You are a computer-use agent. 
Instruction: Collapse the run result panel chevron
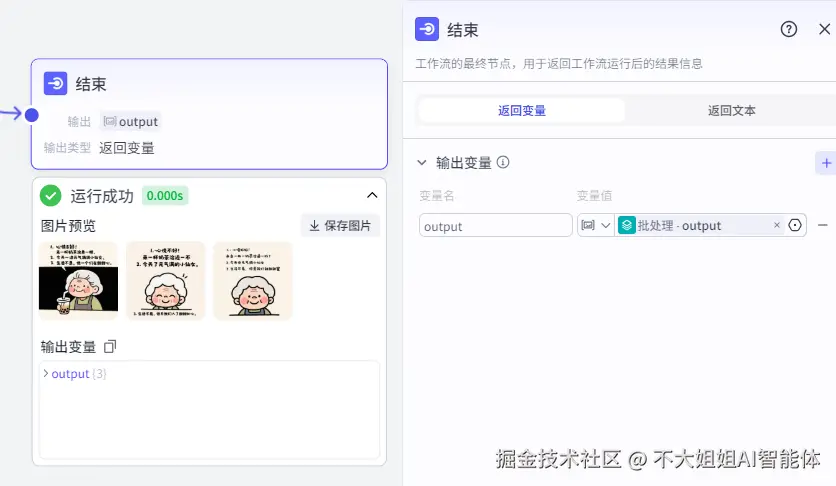(x=372, y=196)
